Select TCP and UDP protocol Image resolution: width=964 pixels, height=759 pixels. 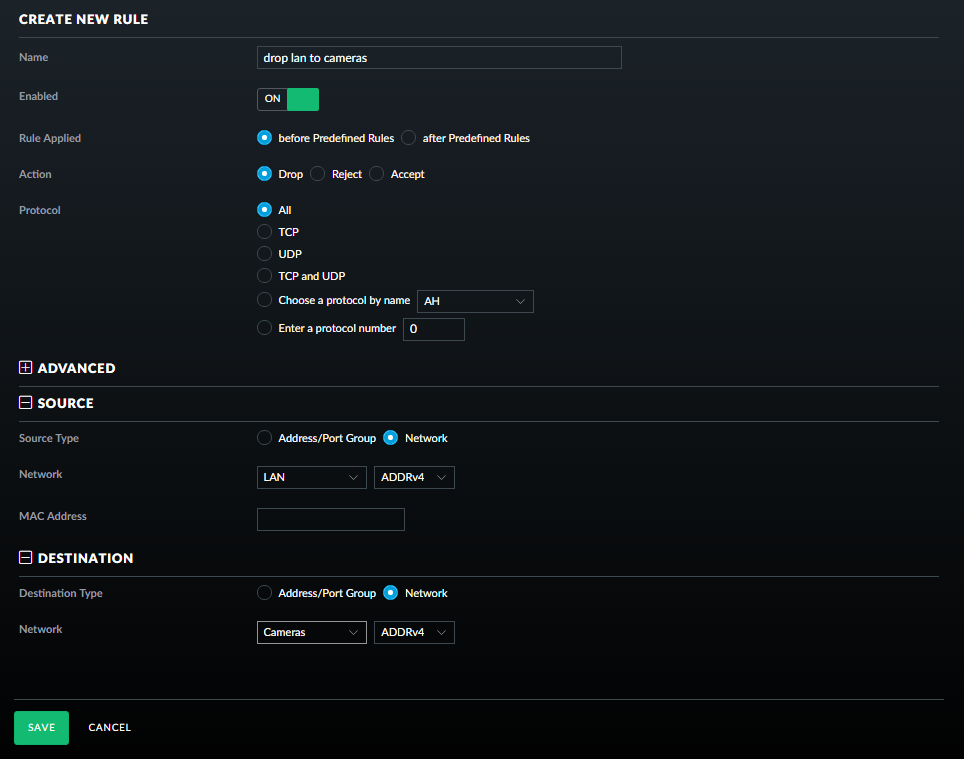click(265, 276)
